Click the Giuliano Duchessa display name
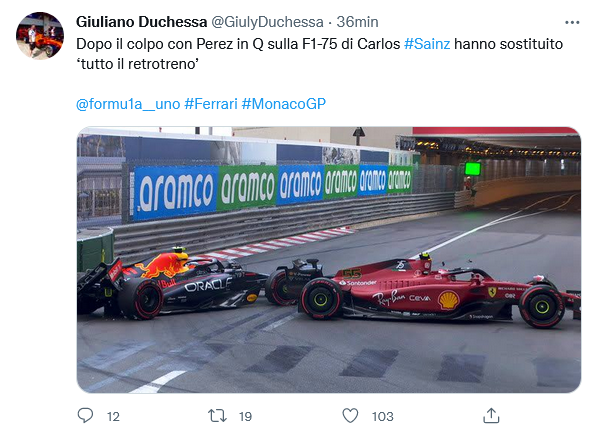This screenshot has height=437, width=598. (141, 22)
